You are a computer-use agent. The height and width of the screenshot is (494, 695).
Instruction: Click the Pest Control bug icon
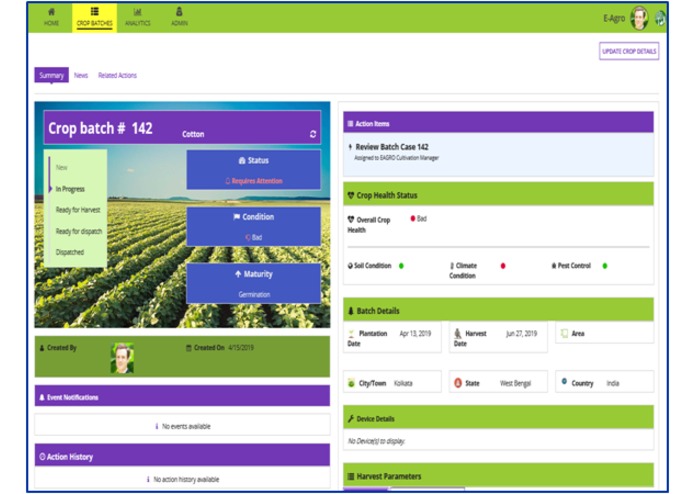(x=554, y=266)
